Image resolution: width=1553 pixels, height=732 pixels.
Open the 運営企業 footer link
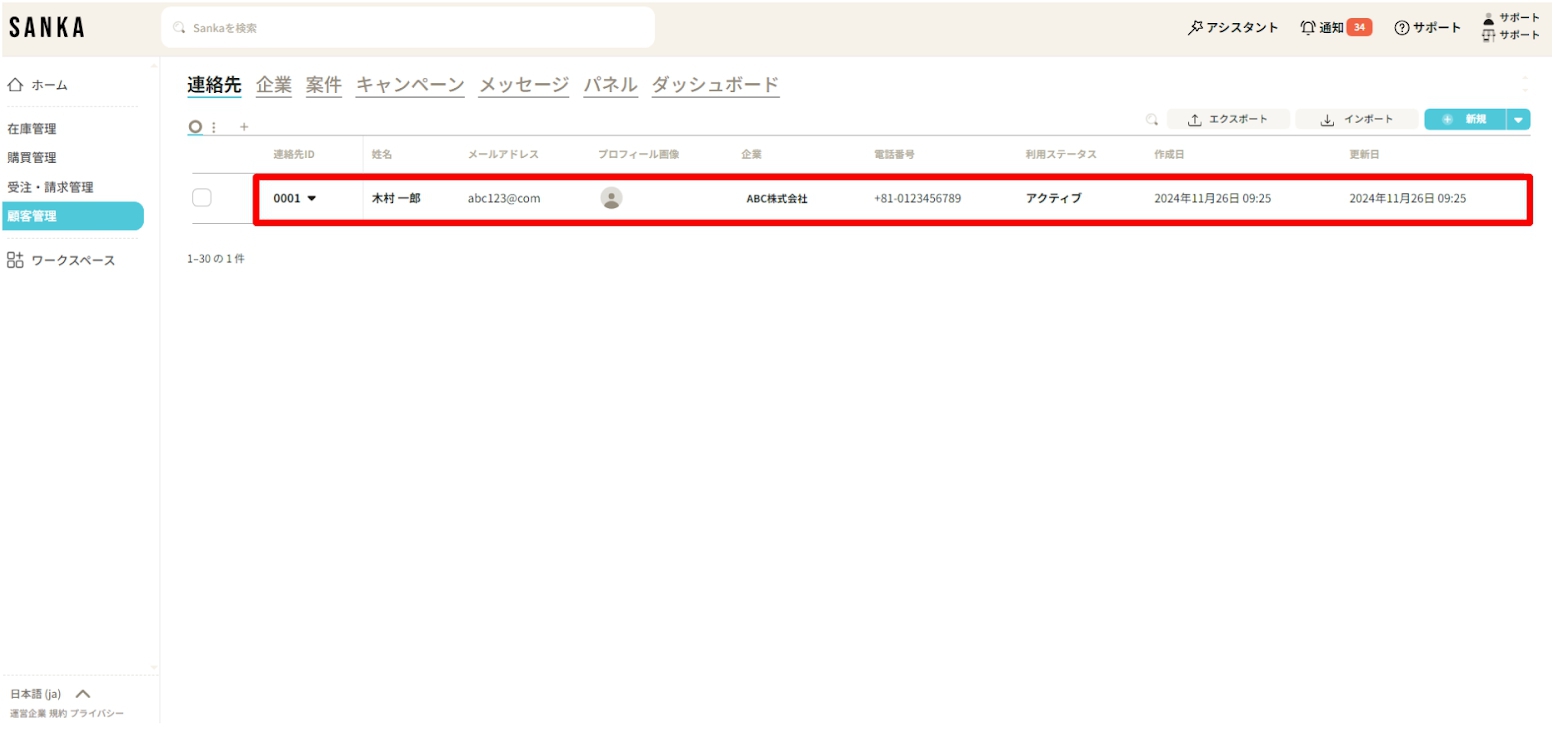coord(28,714)
